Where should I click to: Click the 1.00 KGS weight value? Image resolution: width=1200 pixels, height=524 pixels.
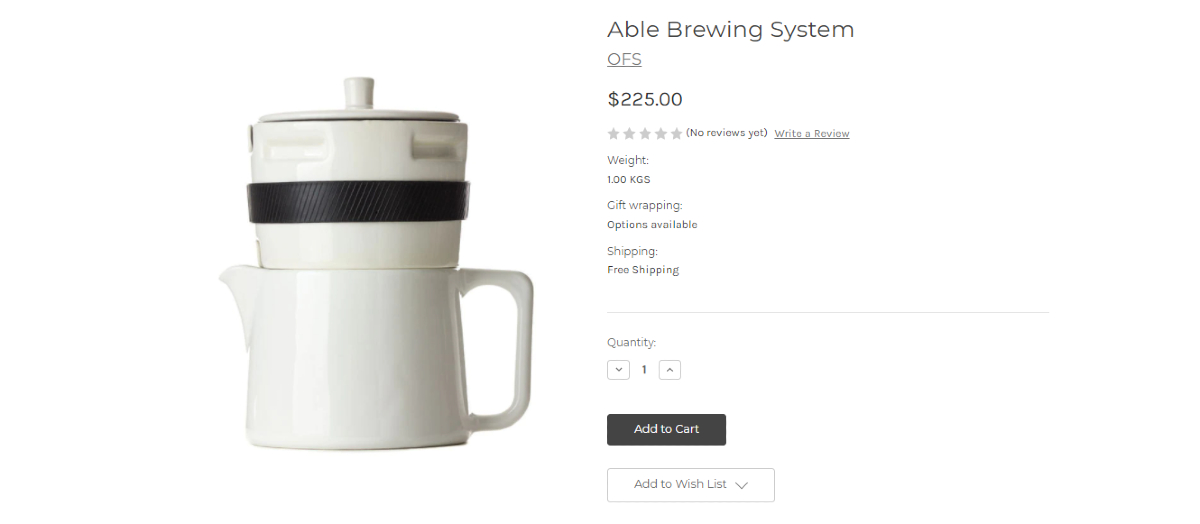pos(628,180)
